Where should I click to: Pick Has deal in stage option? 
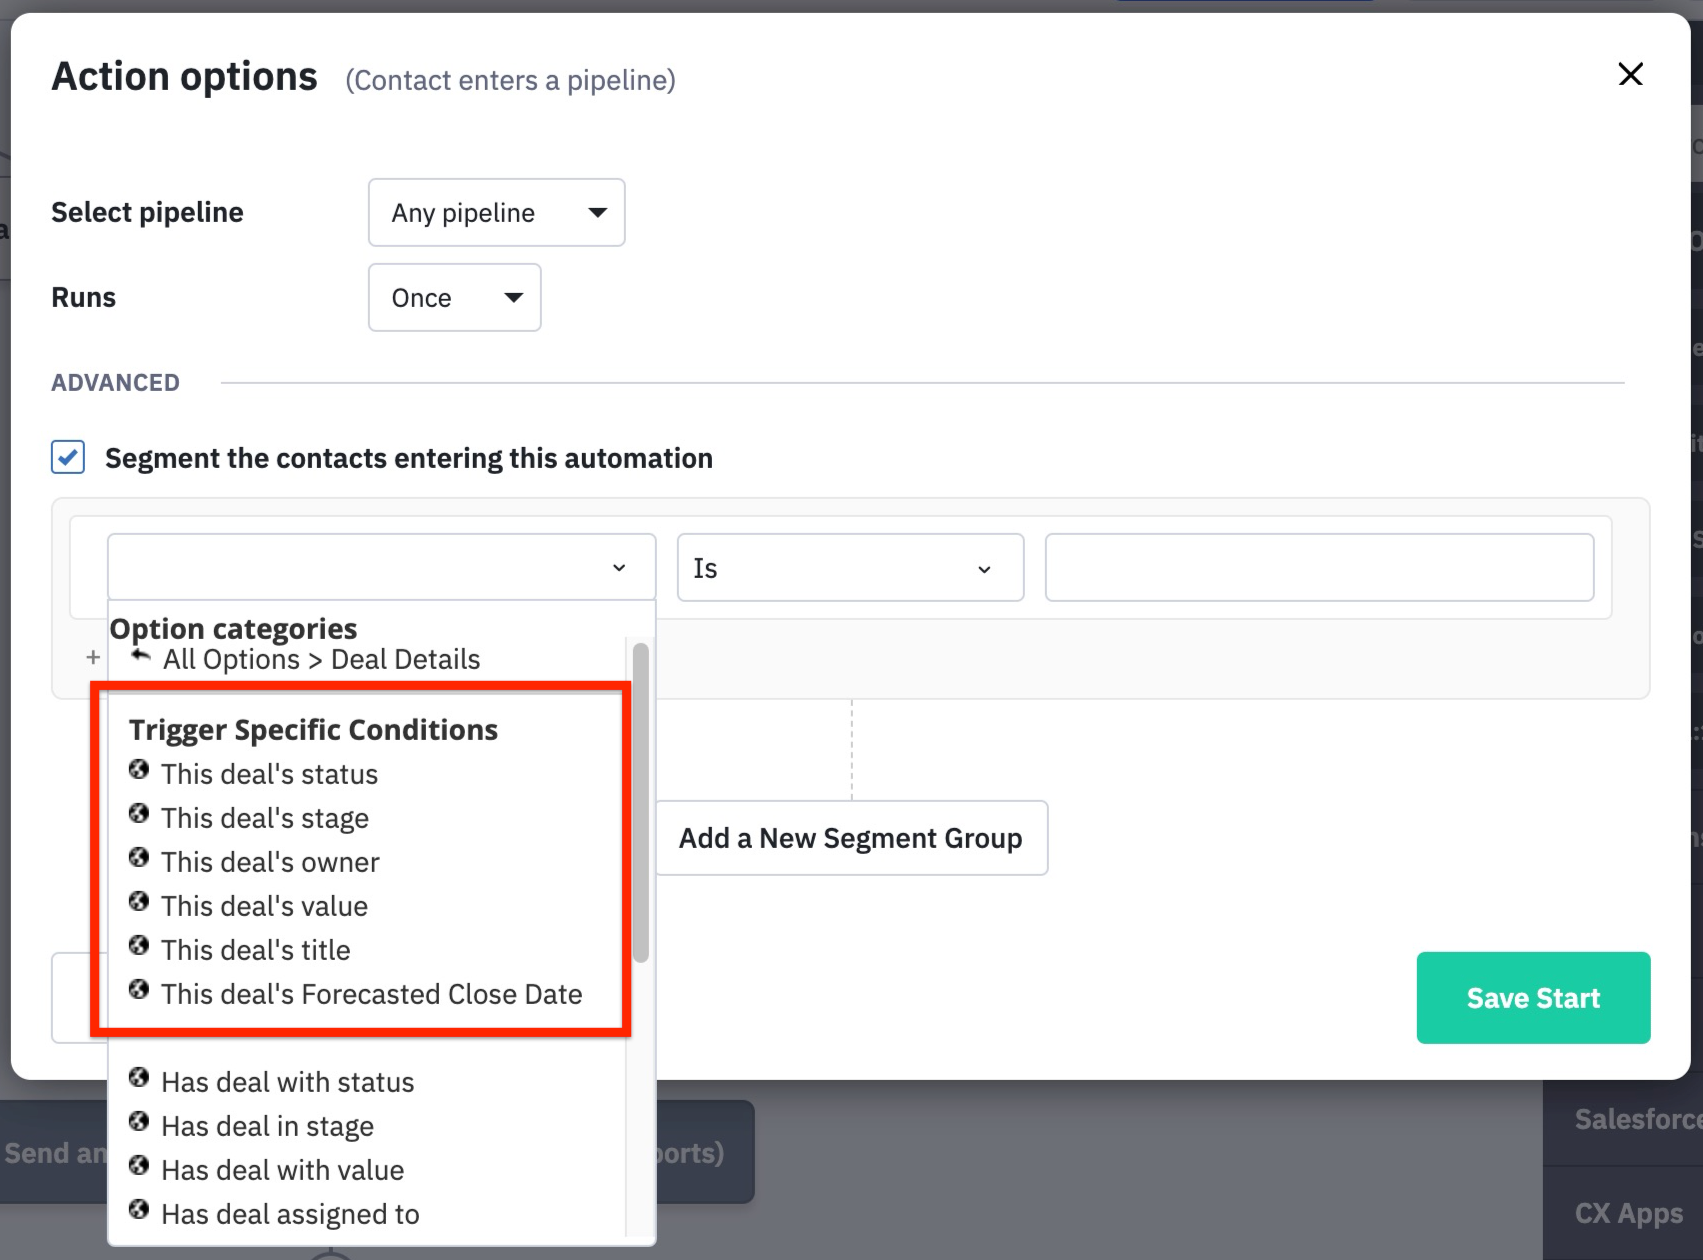[267, 1126]
